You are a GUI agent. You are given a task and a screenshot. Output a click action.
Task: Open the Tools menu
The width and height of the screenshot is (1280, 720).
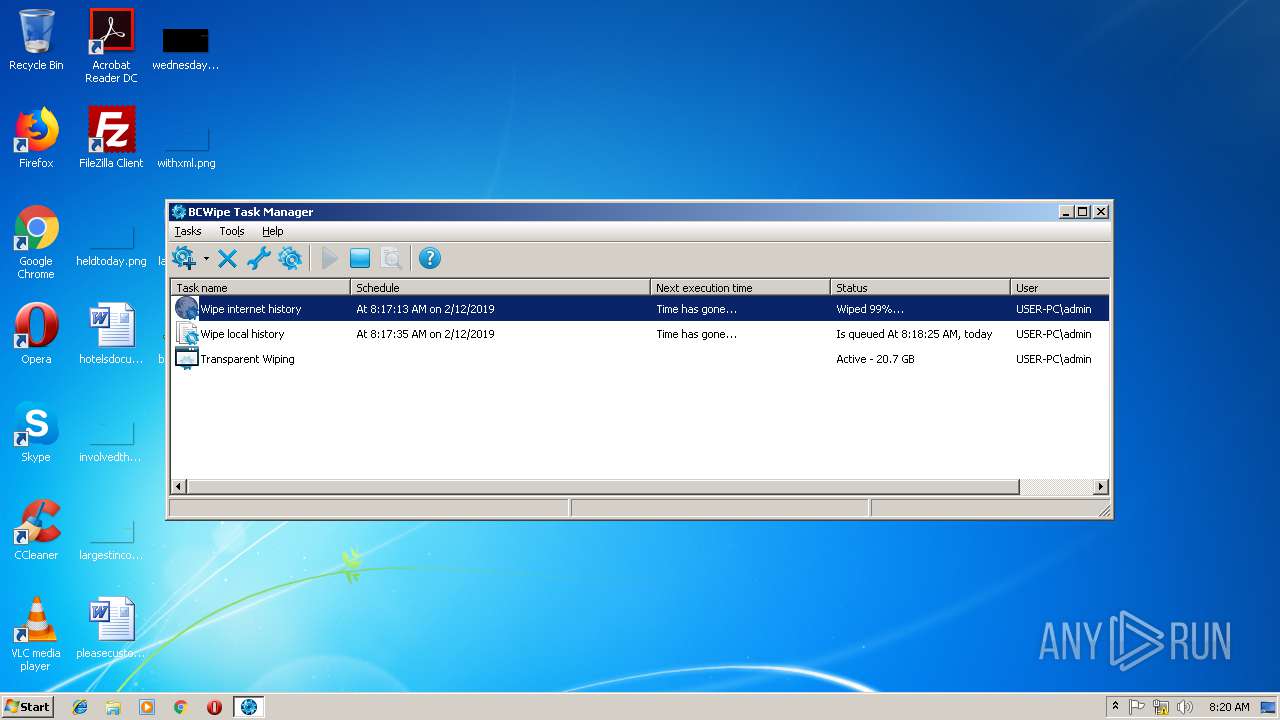pos(232,231)
